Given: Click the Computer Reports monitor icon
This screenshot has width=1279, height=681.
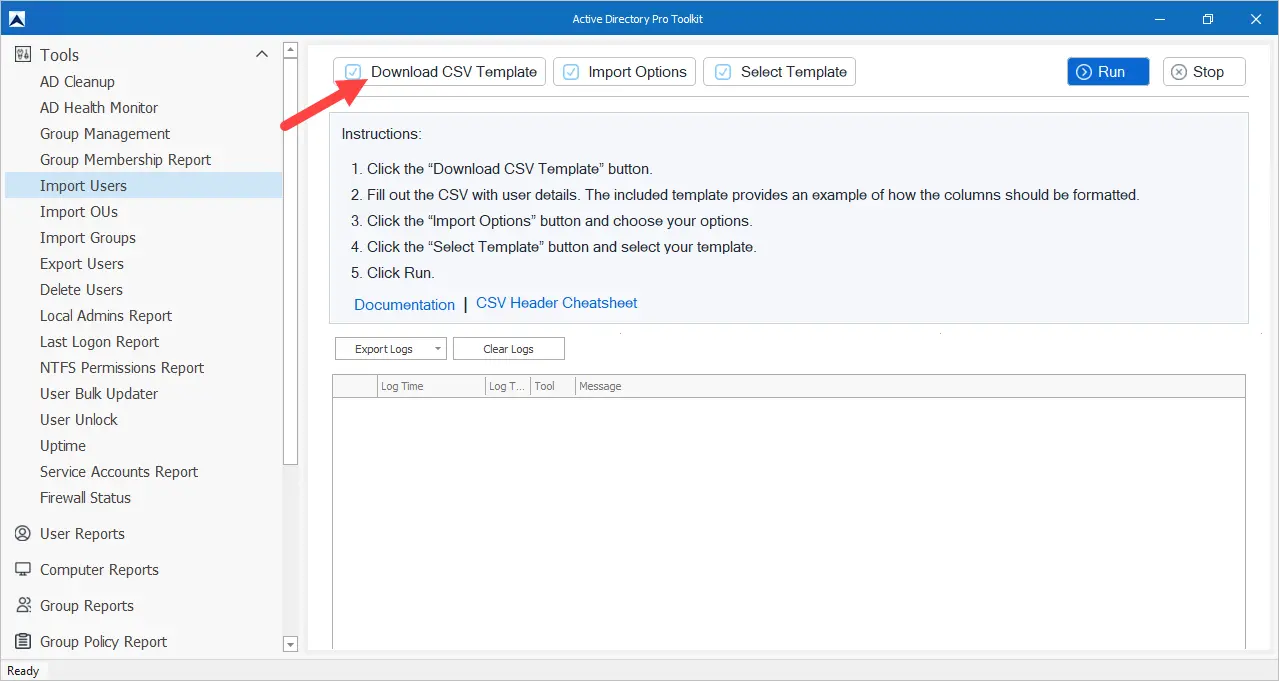Looking at the screenshot, I should pyautogui.click(x=23, y=570).
